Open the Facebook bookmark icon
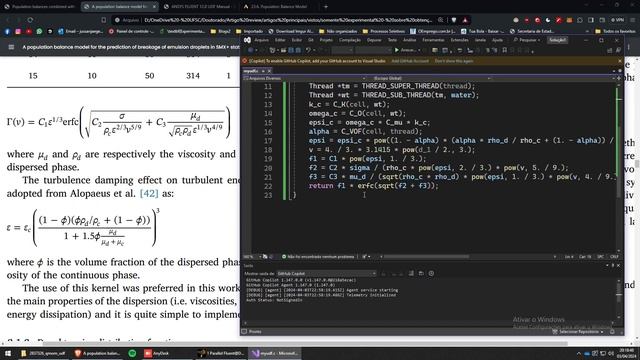This screenshot has width=640, height=360. pos(7,31)
